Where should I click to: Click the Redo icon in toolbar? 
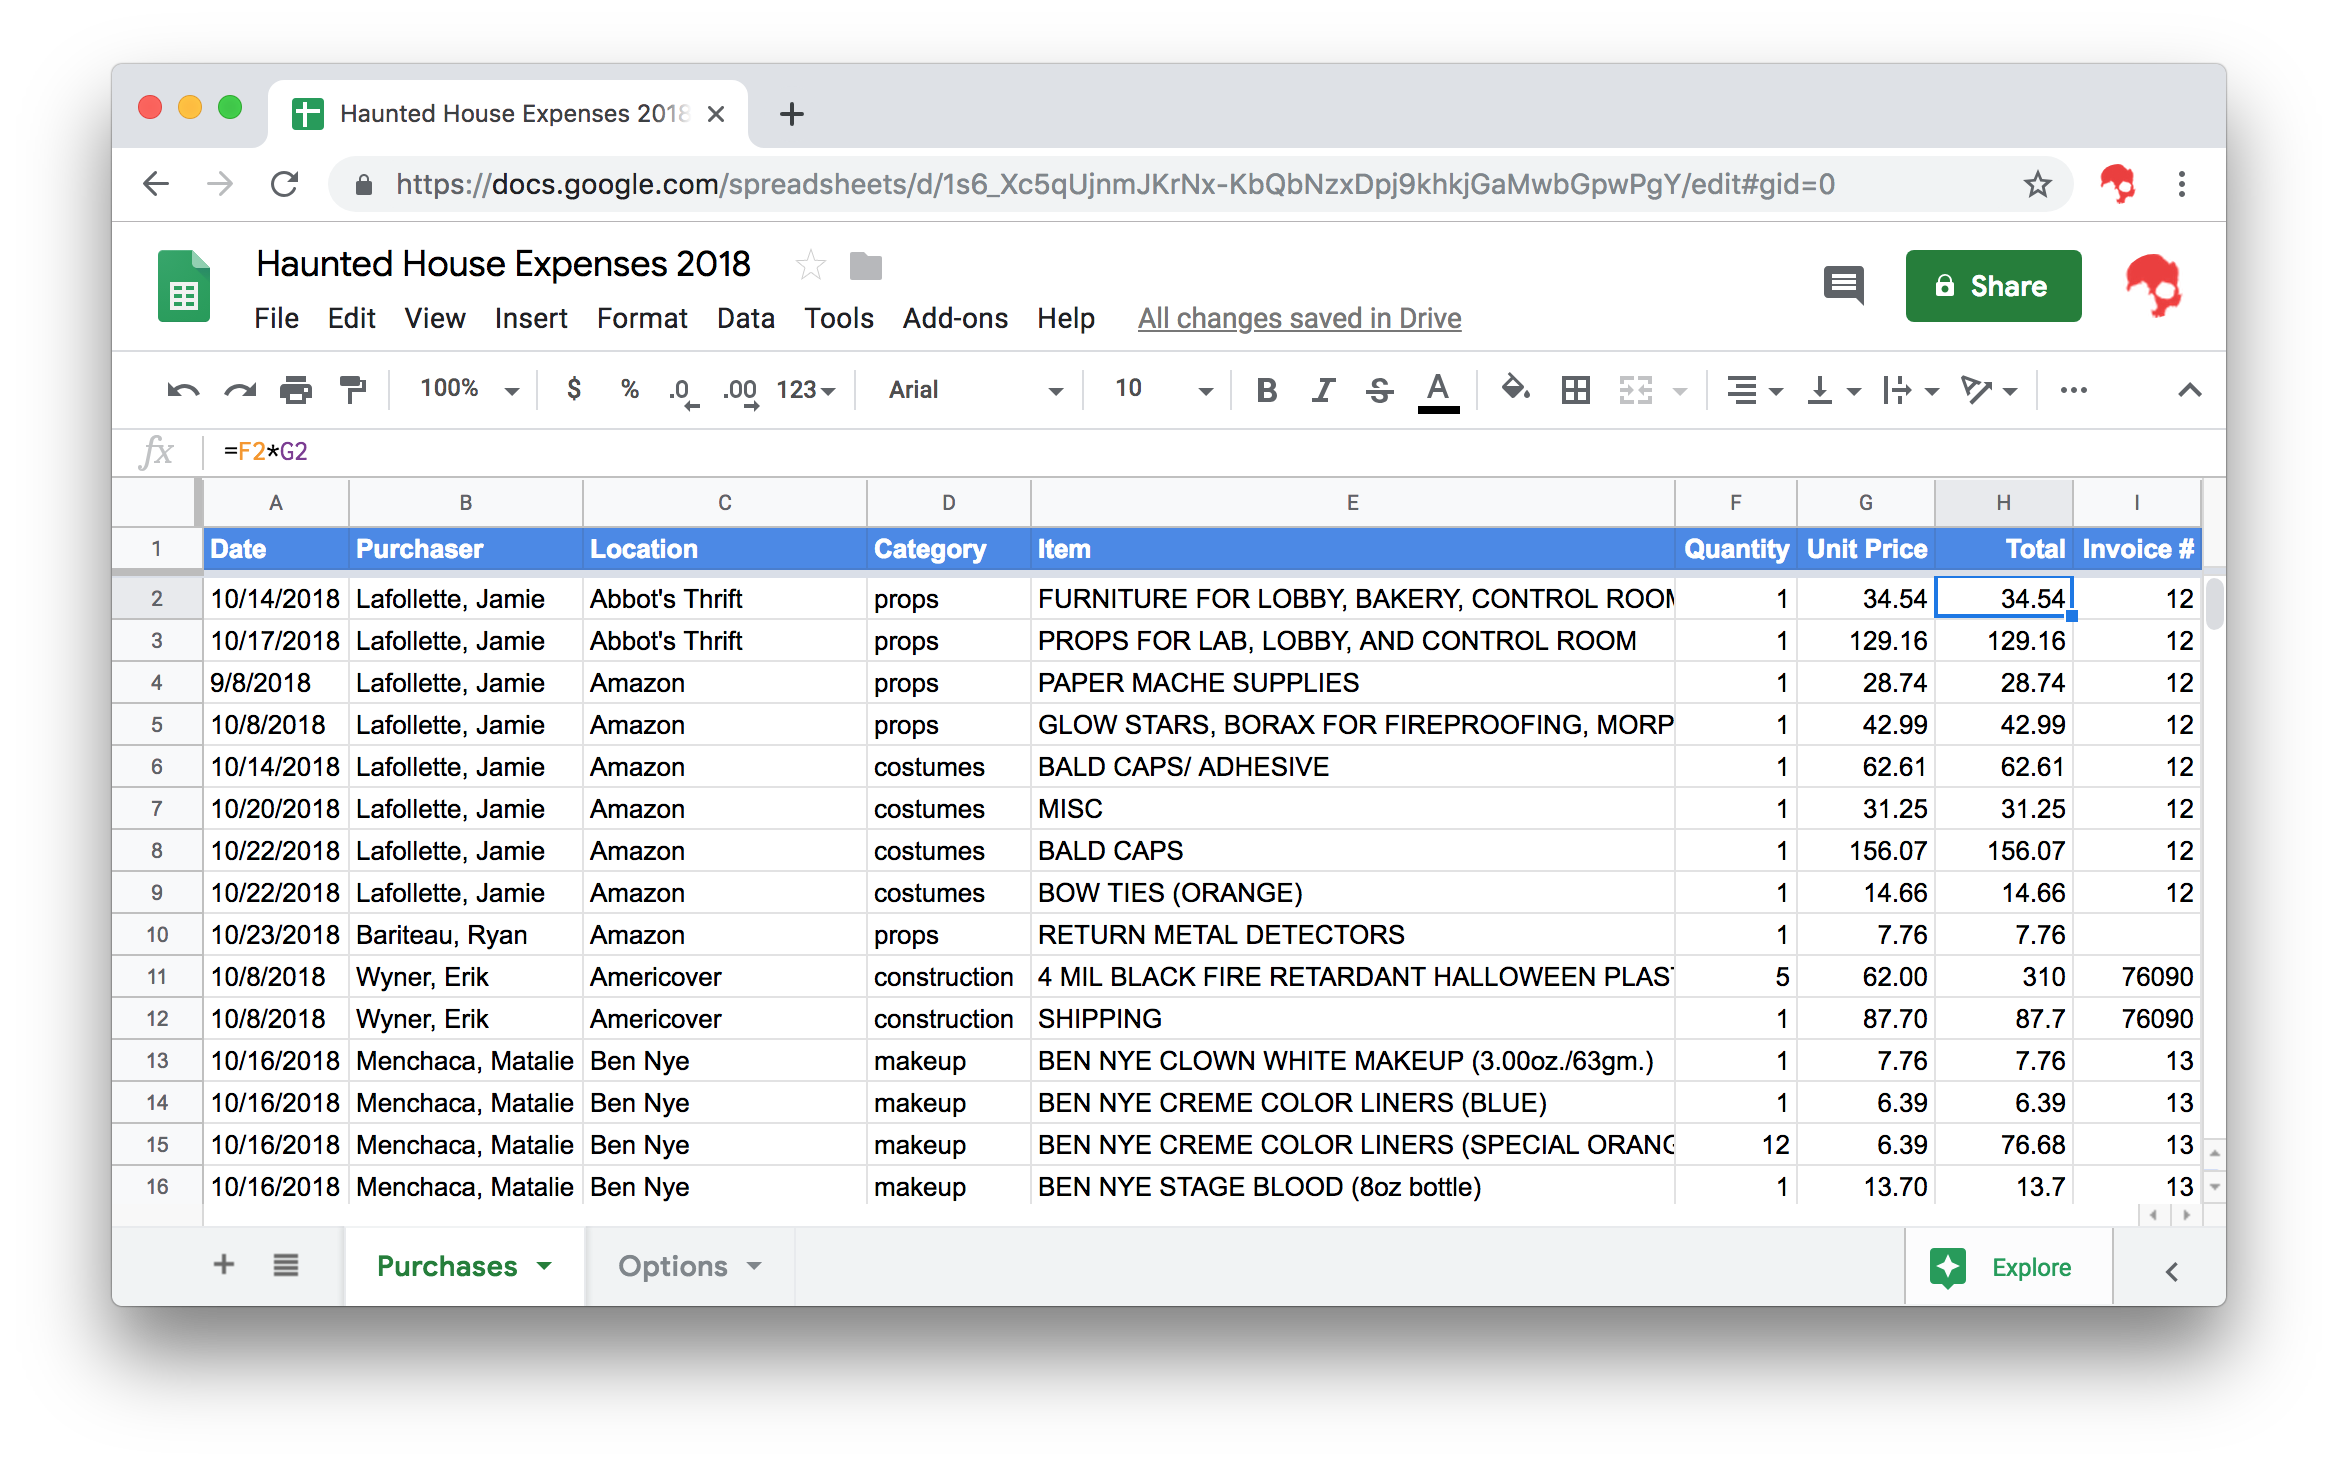pos(240,390)
